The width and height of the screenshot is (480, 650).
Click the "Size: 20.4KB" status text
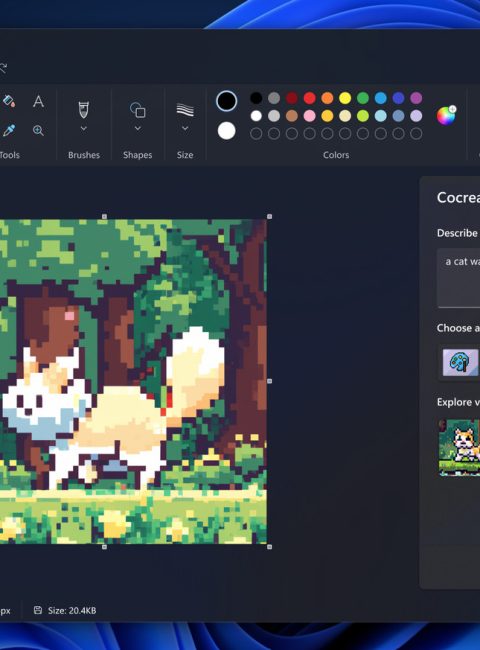[72, 610]
